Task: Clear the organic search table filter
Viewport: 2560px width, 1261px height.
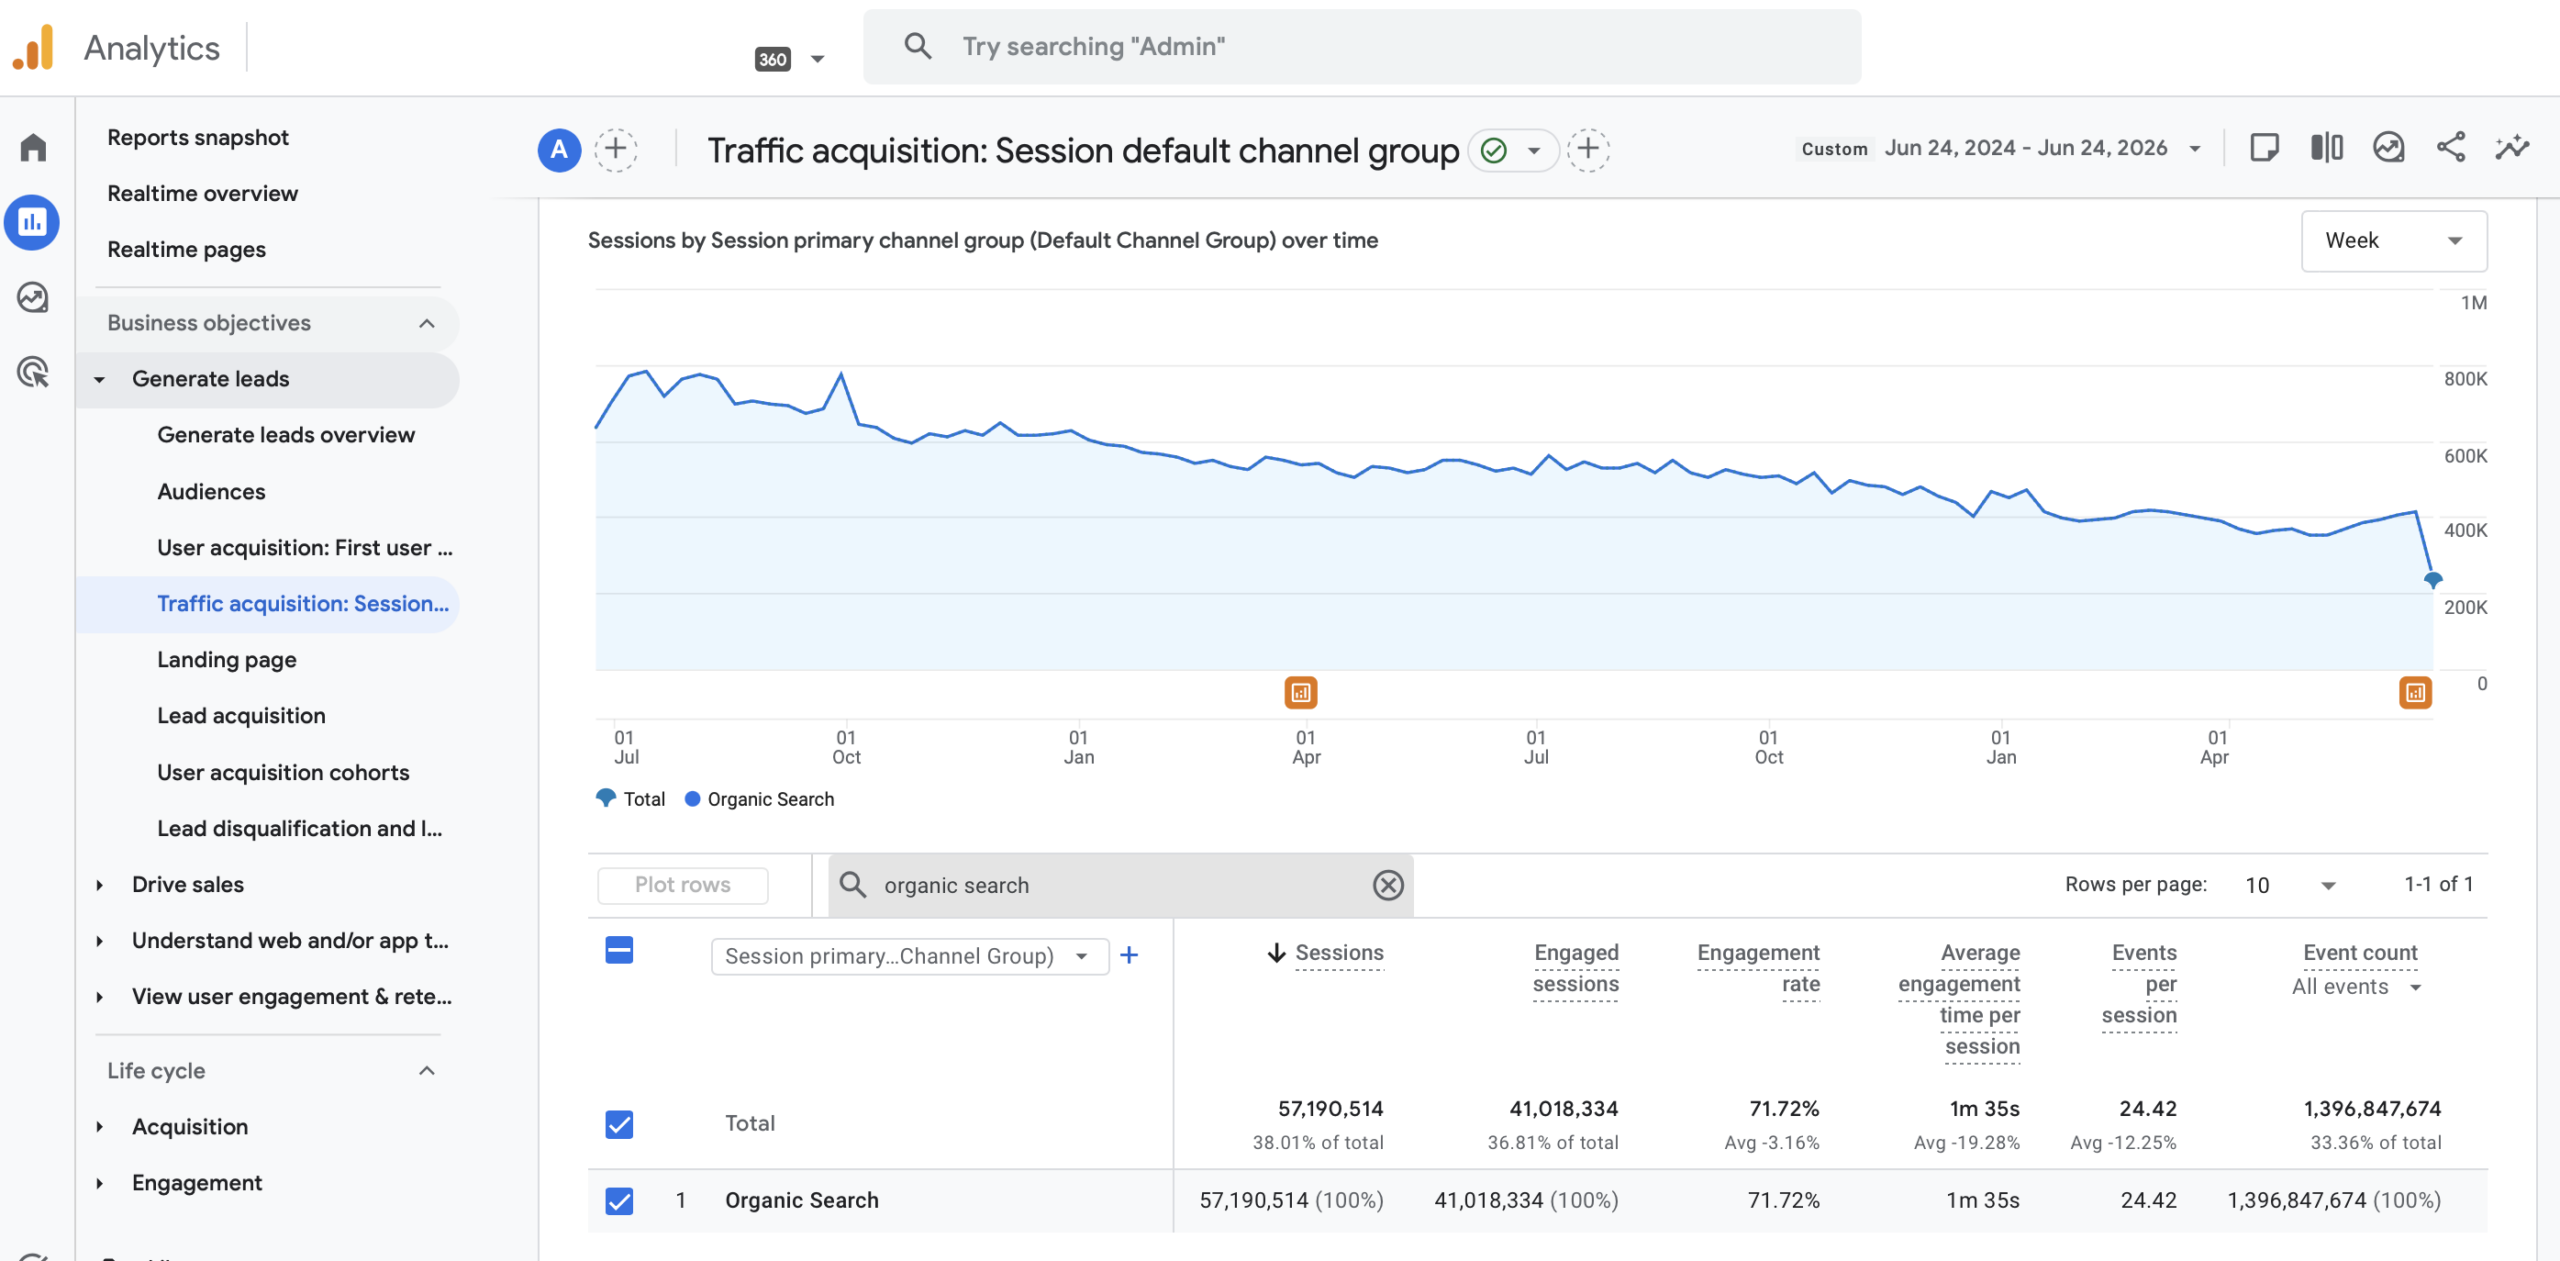Action: click(x=1388, y=885)
